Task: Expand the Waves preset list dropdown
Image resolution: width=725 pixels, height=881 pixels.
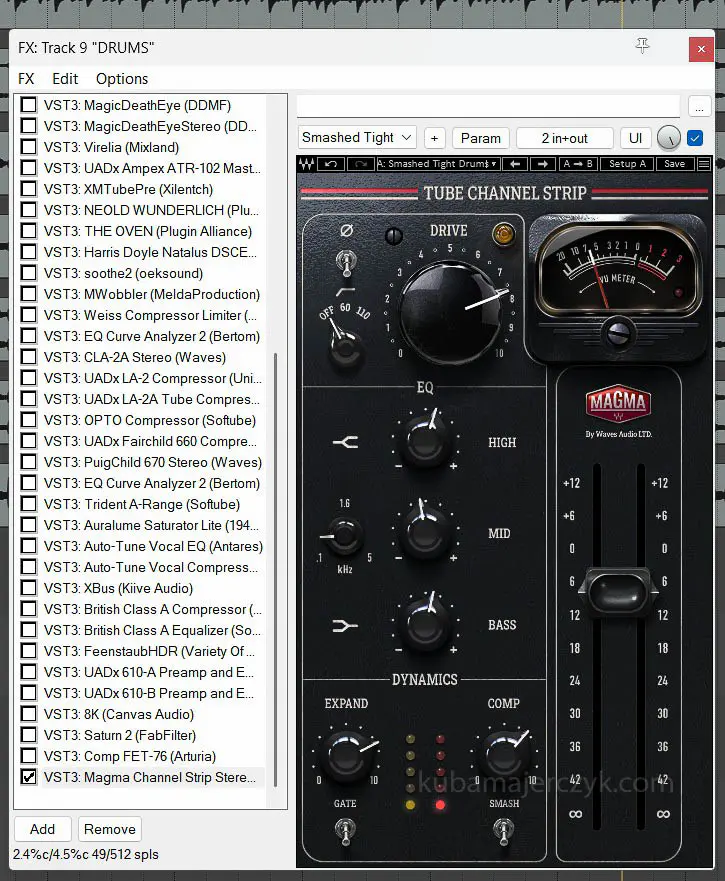Action: click(437, 164)
